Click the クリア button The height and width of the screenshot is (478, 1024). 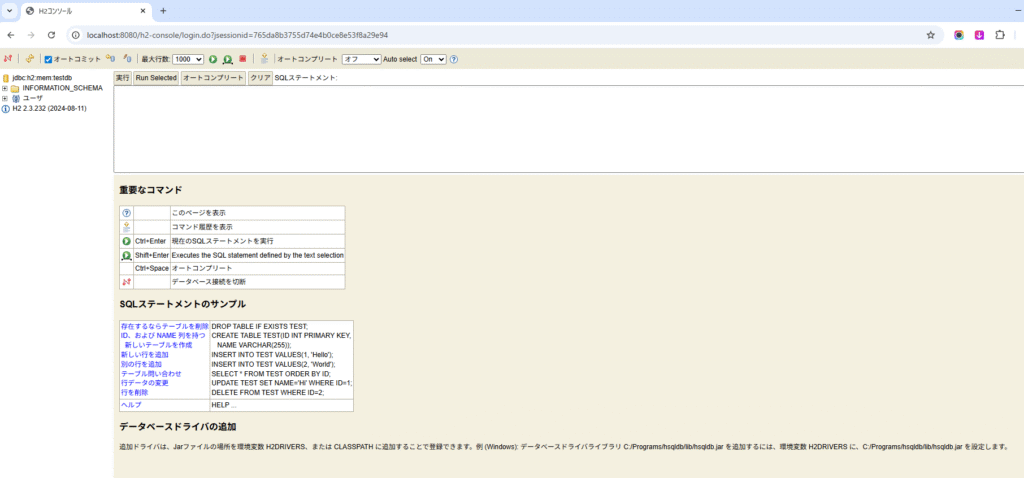pyautogui.click(x=260, y=77)
